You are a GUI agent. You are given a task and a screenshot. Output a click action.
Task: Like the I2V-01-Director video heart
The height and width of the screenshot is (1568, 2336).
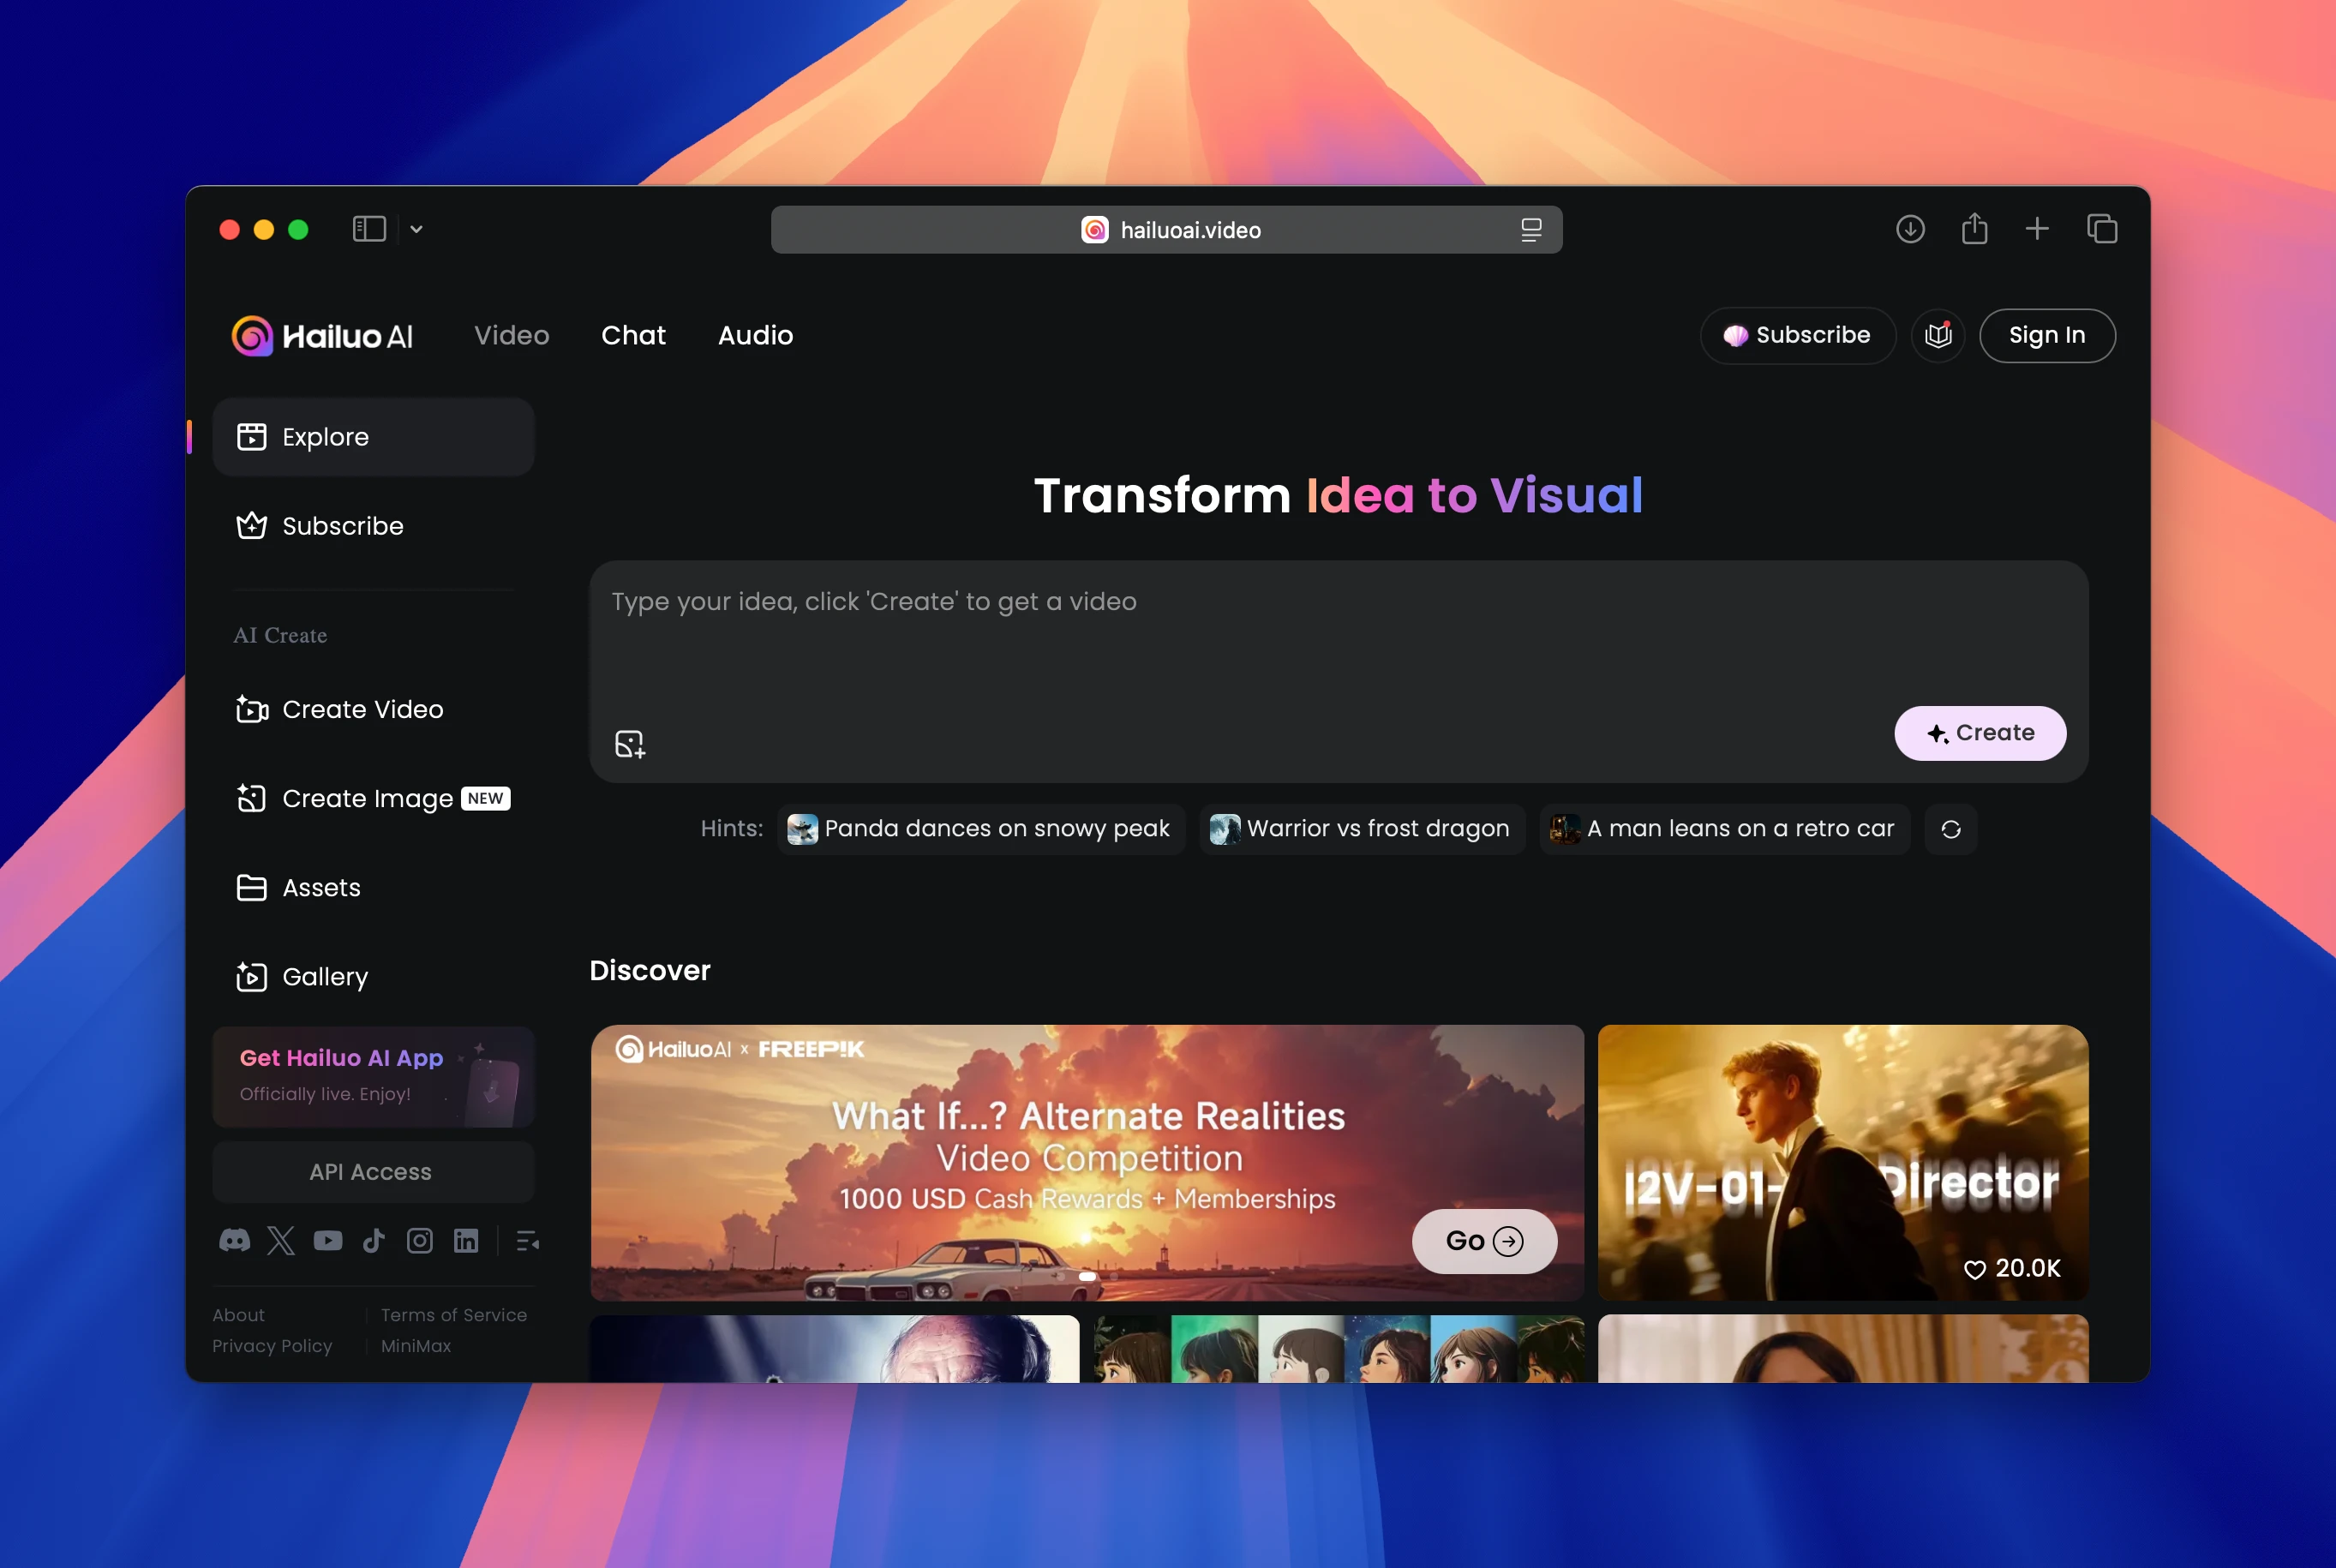(1974, 1269)
